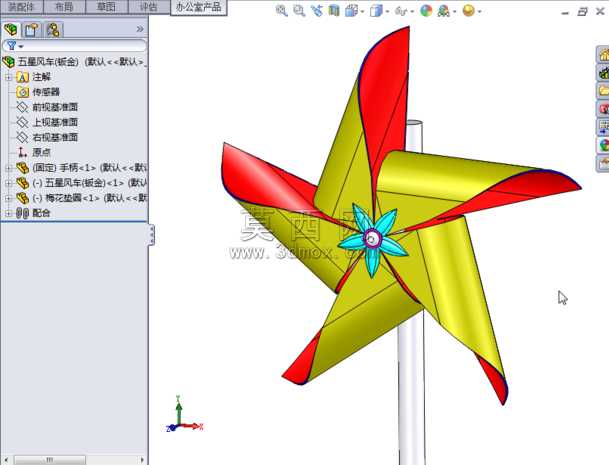This screenshot has height=465, width=609.
Task: Click the Hide/Show Items glasses icon
Action: pos(401,11)
